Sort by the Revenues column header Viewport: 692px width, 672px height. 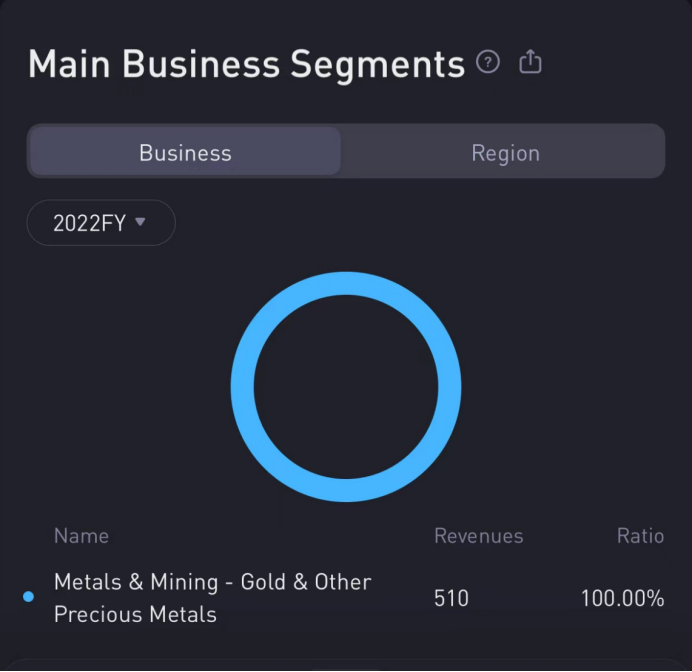coord(478,536)
